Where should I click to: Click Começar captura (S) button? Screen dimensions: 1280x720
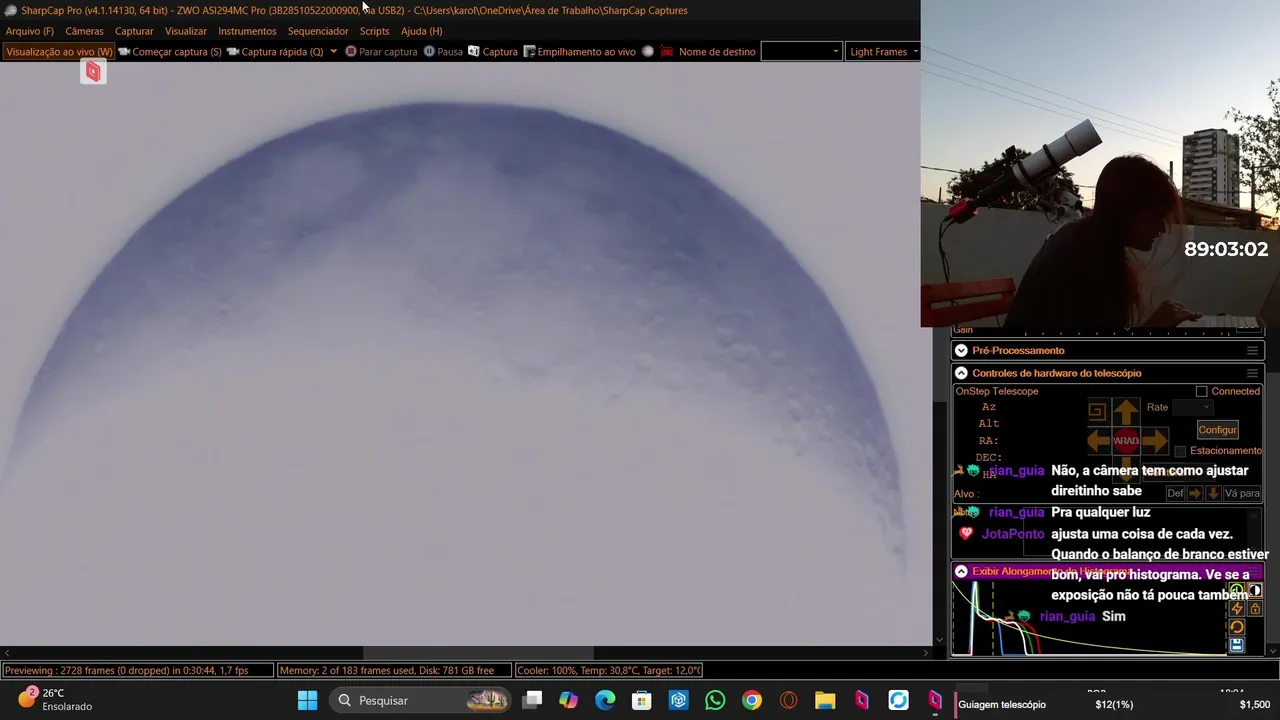pyautogui.click(x=170, y=52)
